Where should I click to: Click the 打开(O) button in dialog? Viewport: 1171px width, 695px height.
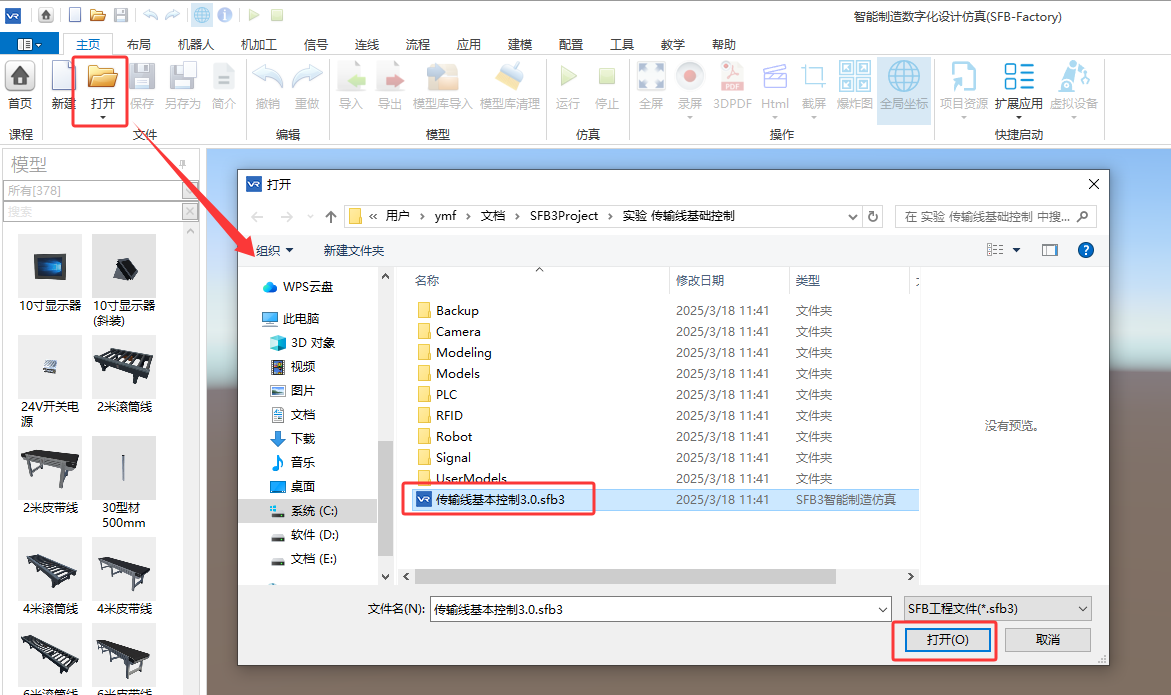948,640
